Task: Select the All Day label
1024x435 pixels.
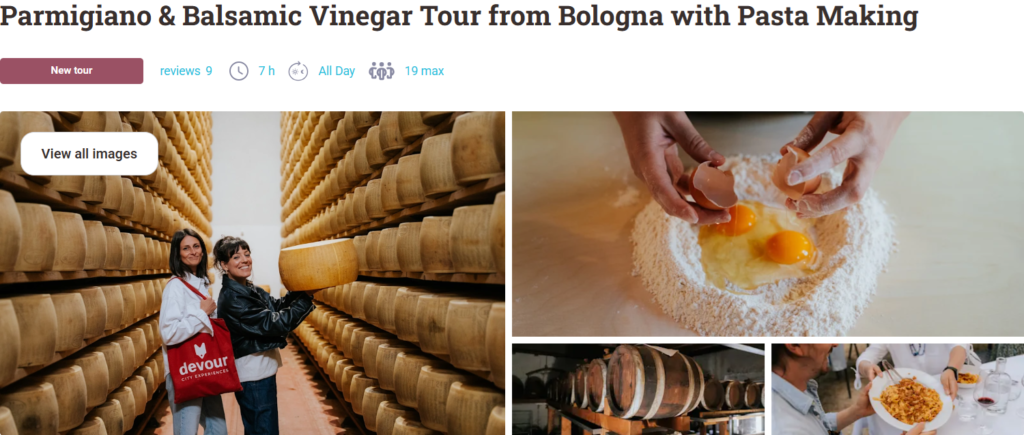Action: click(x=337, y=71)
